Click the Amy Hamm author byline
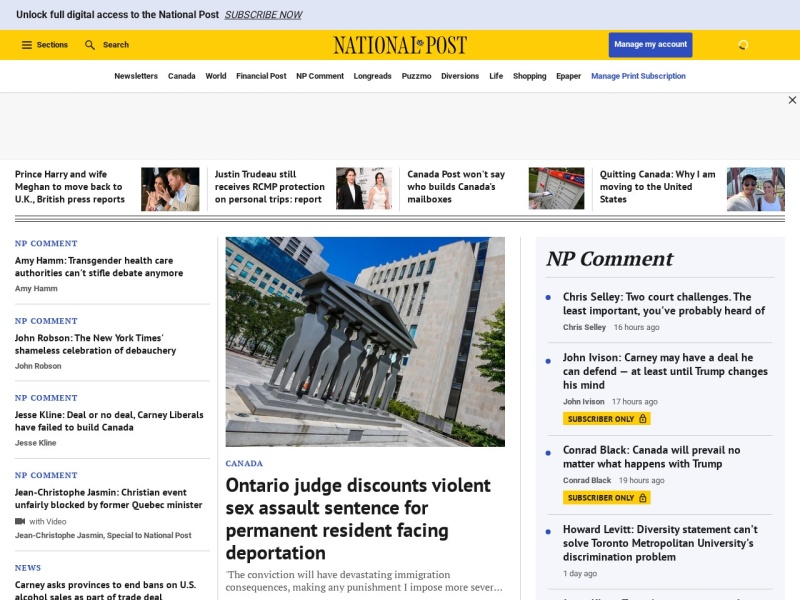The height and width of the screenshot is (600, 800). coord(36,289)
